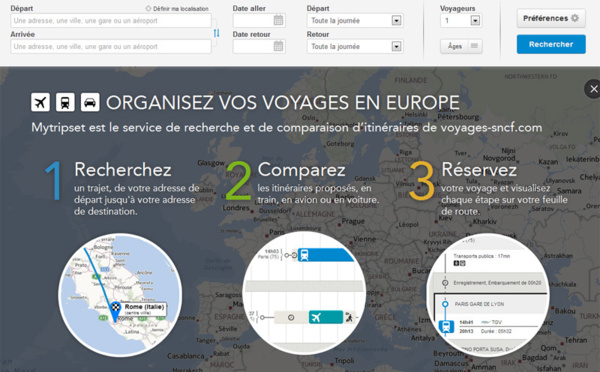Screen dimensions: 600x372
Task: Click the target icon beside Définir ma localisation
Action: point(148,8)
